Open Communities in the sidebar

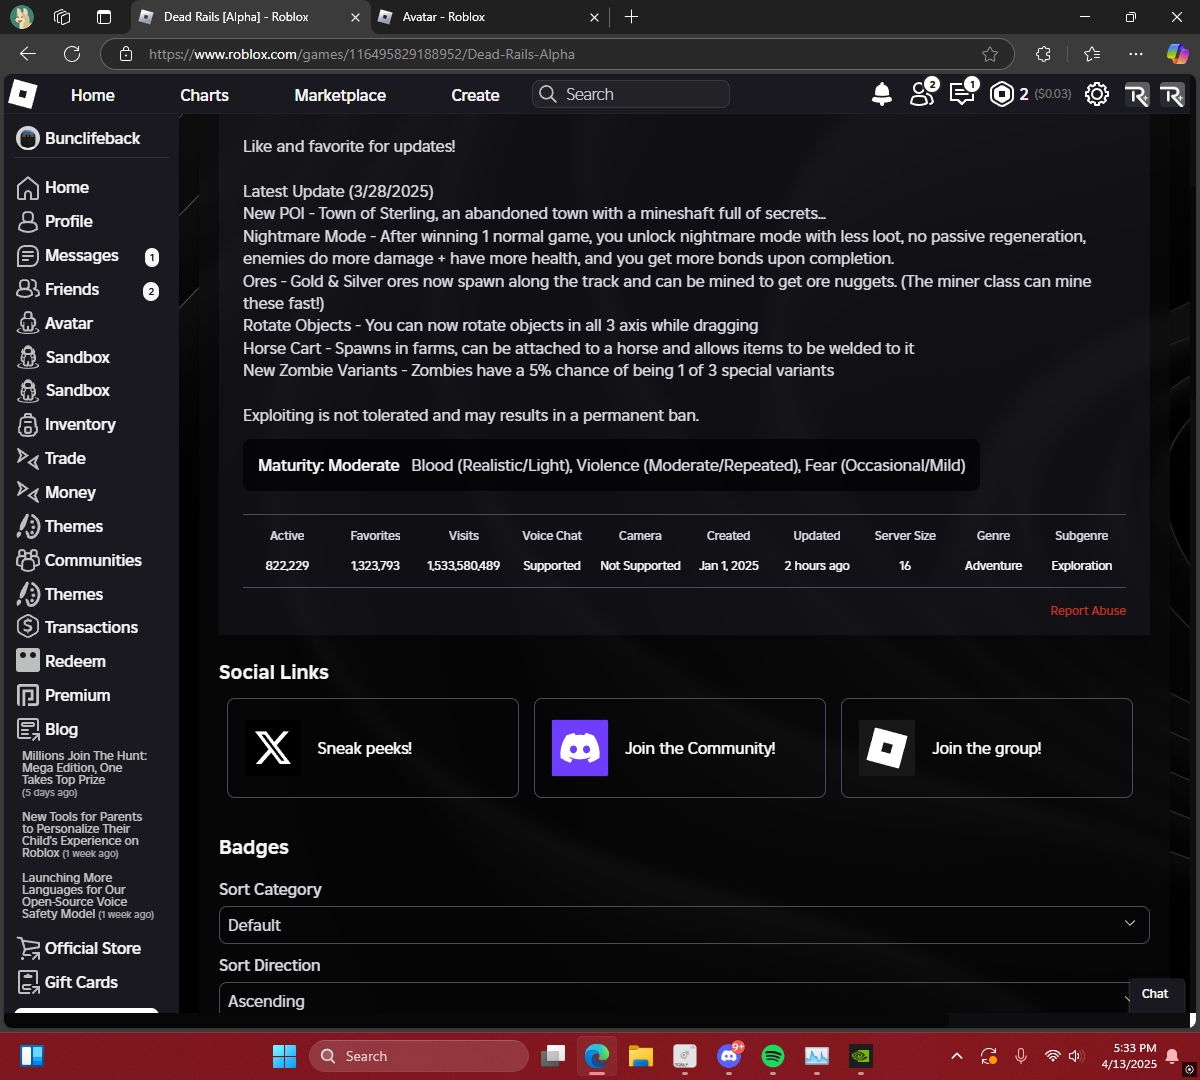[79, 561]
